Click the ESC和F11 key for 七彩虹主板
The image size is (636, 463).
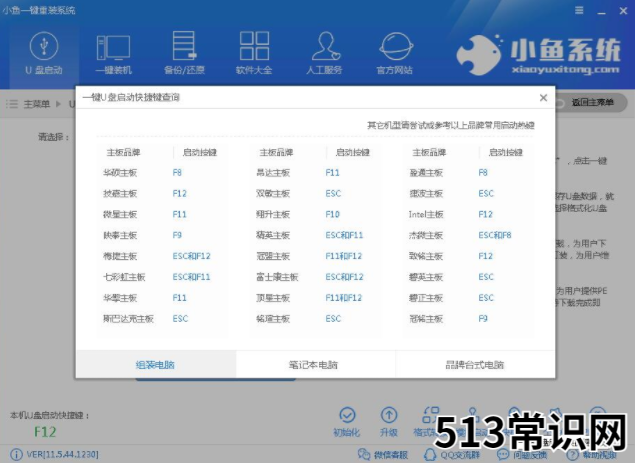click(x=191, y=277)
